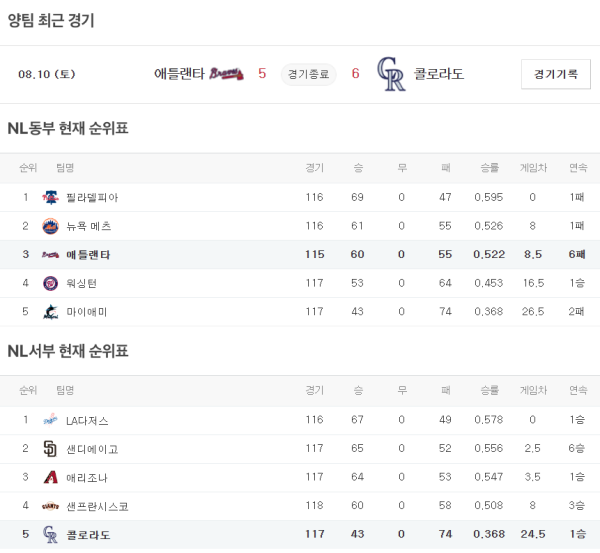Click the Colorado Rockies CR logo in header
600x553 pixels.
pos(391,73)
